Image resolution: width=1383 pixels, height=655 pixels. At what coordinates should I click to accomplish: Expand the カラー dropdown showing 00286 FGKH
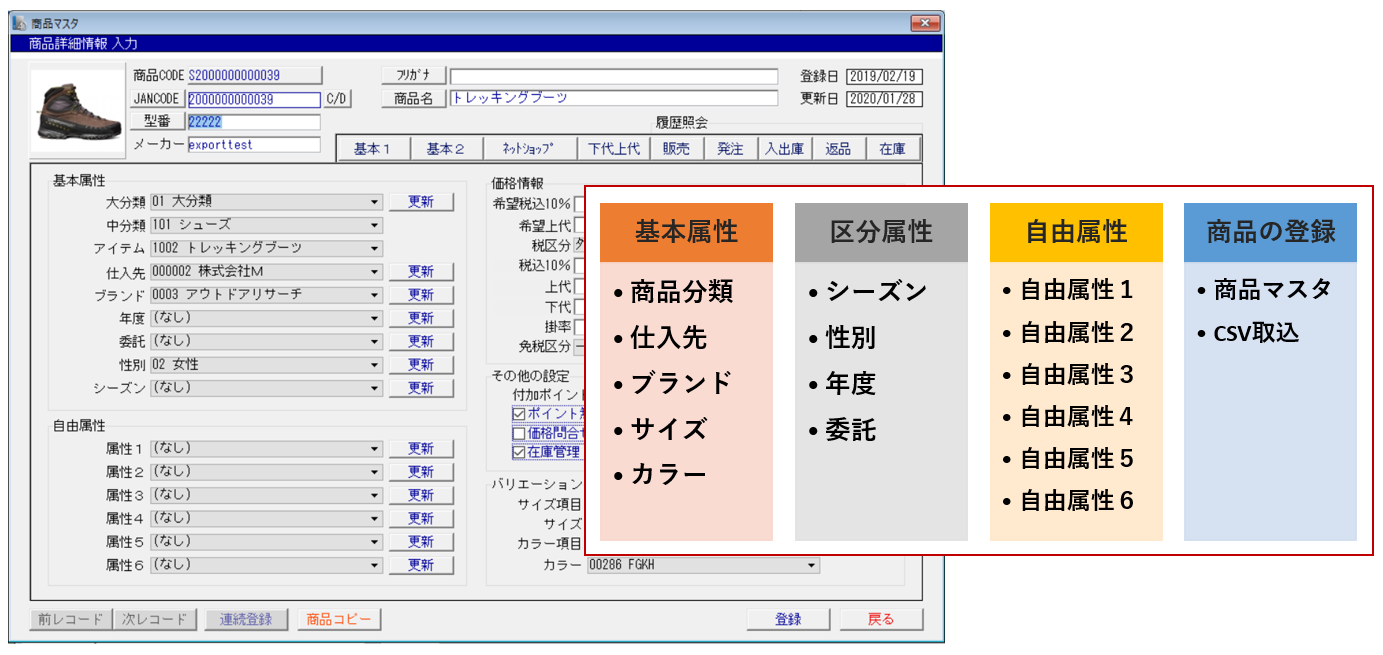(x=809, y=564)
